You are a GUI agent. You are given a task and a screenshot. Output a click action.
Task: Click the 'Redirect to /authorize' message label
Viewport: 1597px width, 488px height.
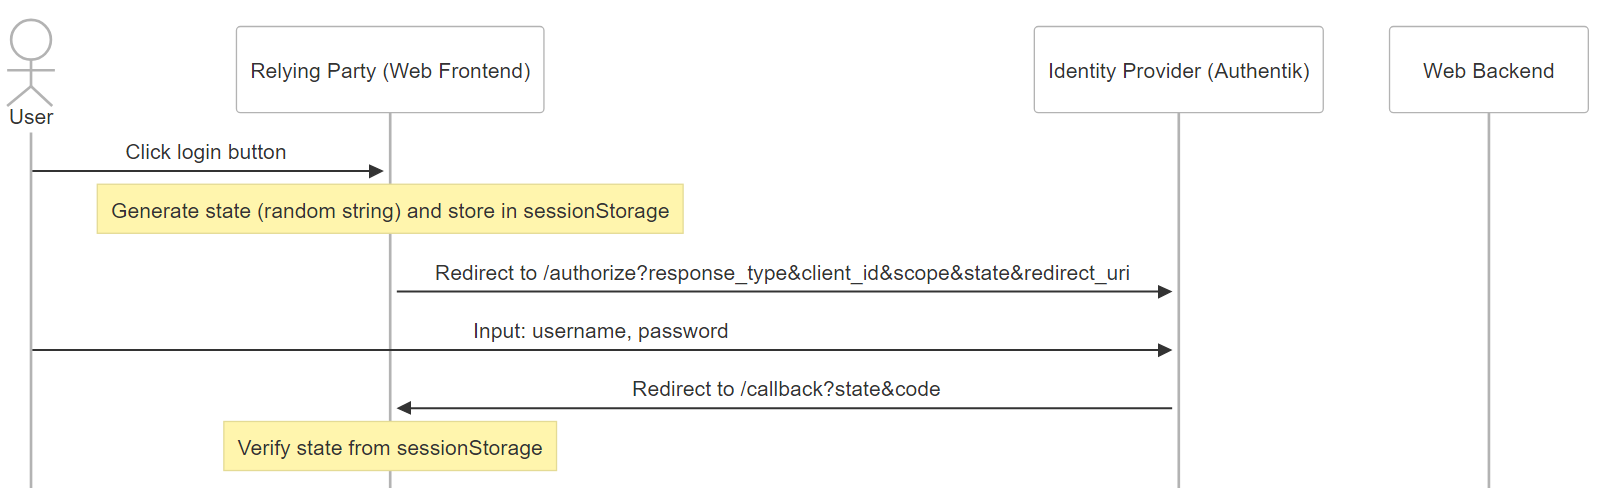(x=782, y=273)
